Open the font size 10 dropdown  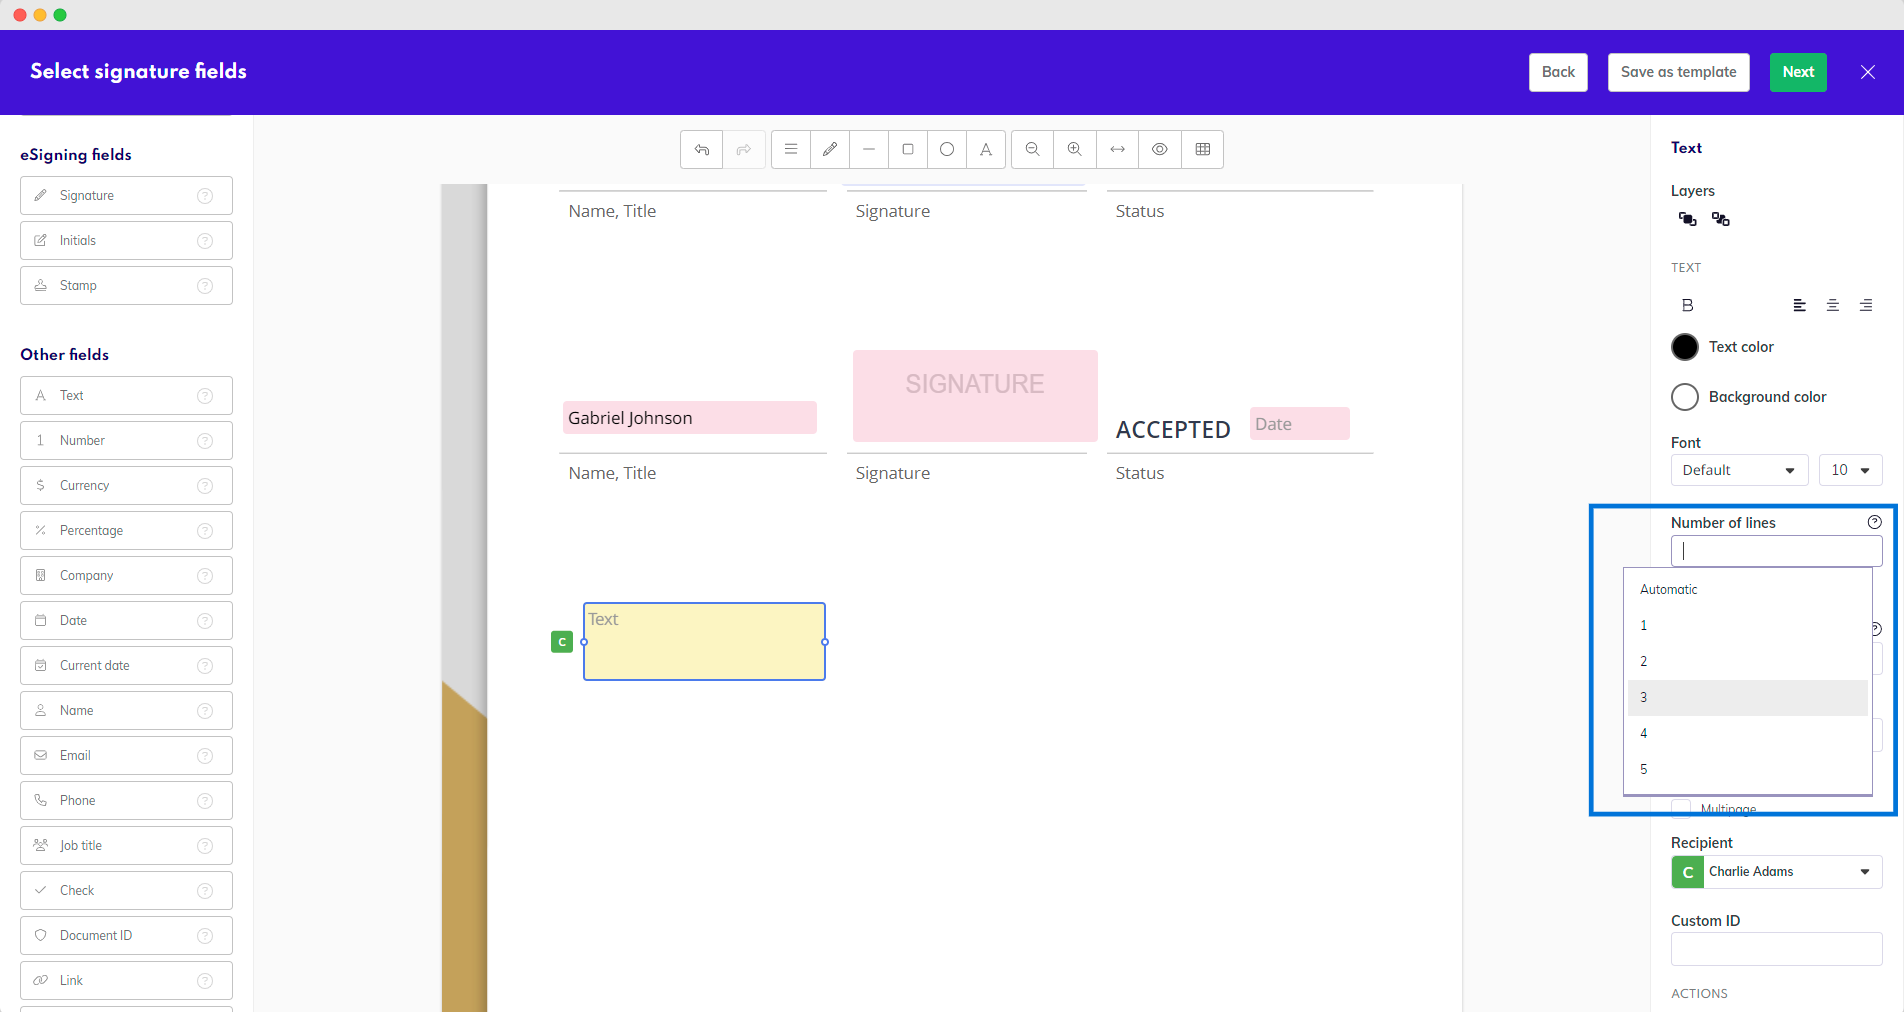[1850, 470]
